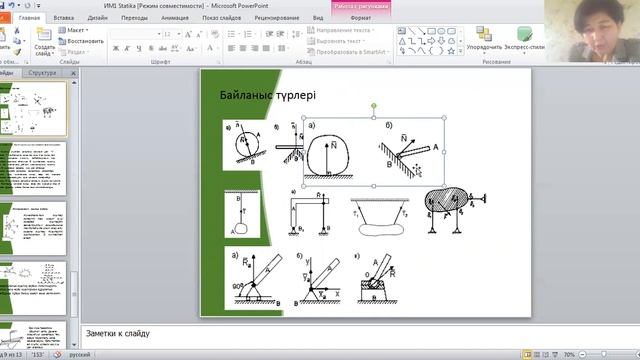The width and height of the screenshot is (640, 360).
Task: Click the font color A button
Action: click(x=209, y=48)
